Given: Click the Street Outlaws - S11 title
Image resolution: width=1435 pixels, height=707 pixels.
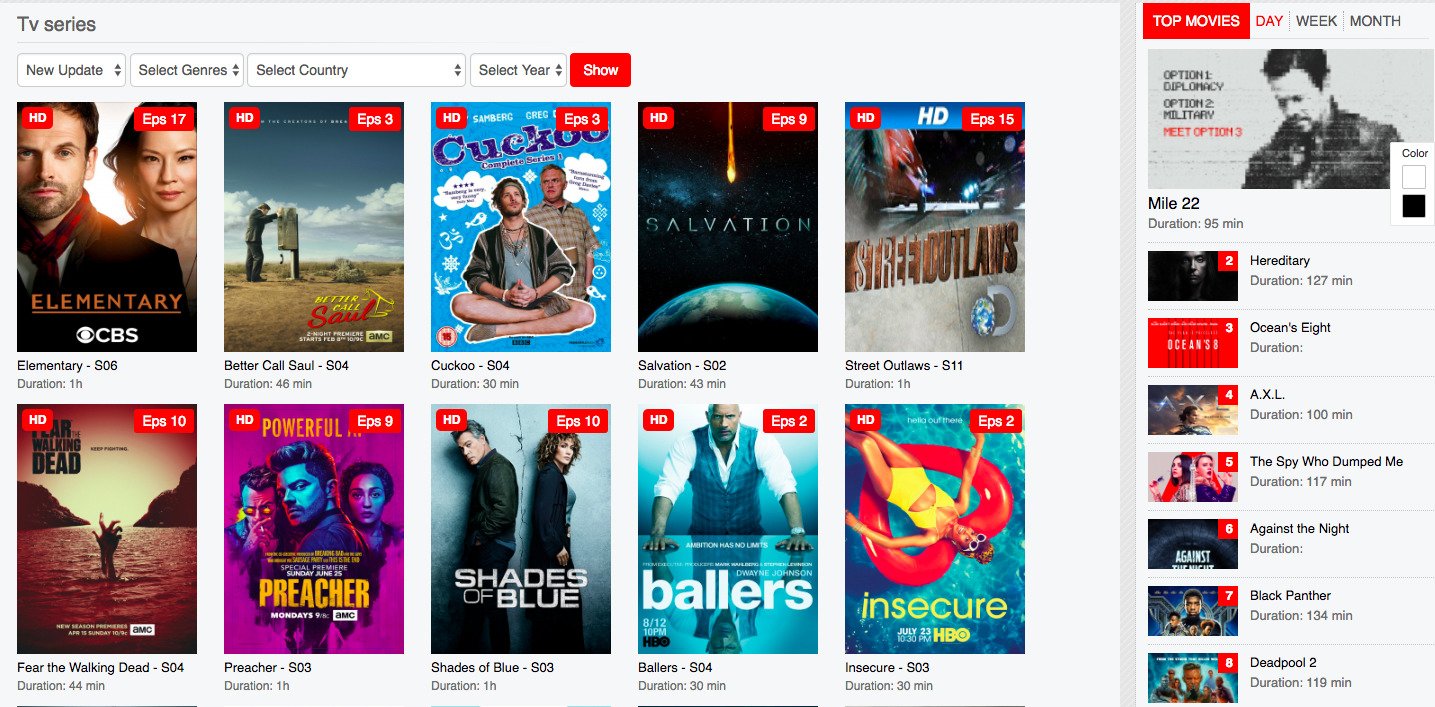Looking at the screenshot, I should [x=904, y=366].
